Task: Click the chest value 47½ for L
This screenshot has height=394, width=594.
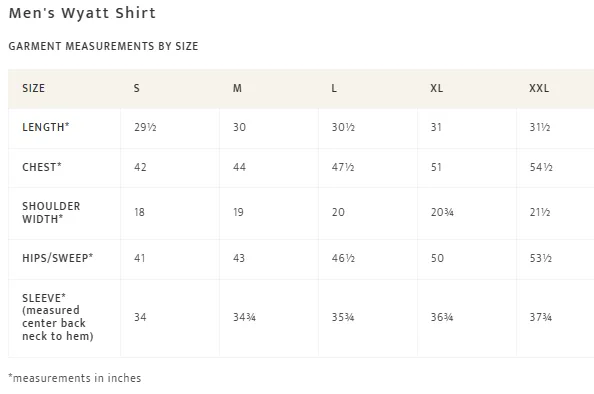Action: [343, 167]
